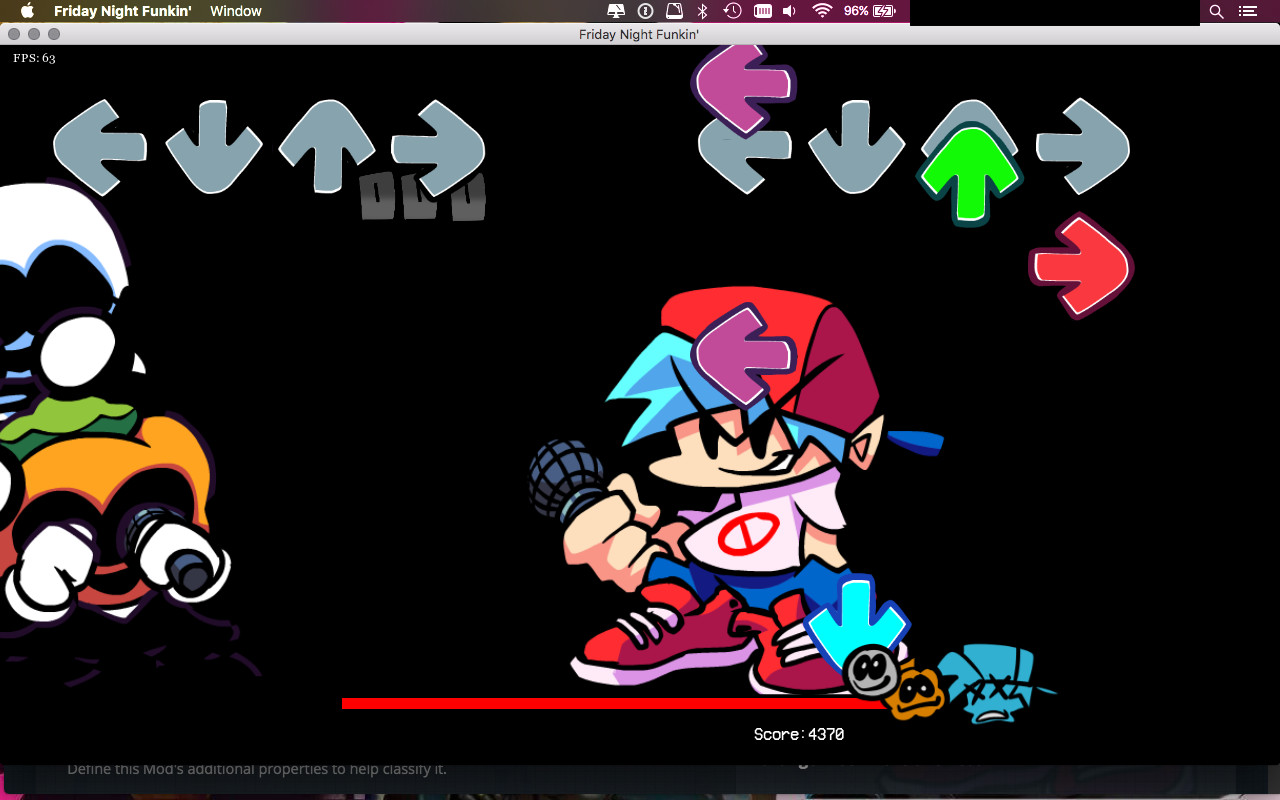Click the red right arrow note
1280x800 pixels.
pos(1080,266)
